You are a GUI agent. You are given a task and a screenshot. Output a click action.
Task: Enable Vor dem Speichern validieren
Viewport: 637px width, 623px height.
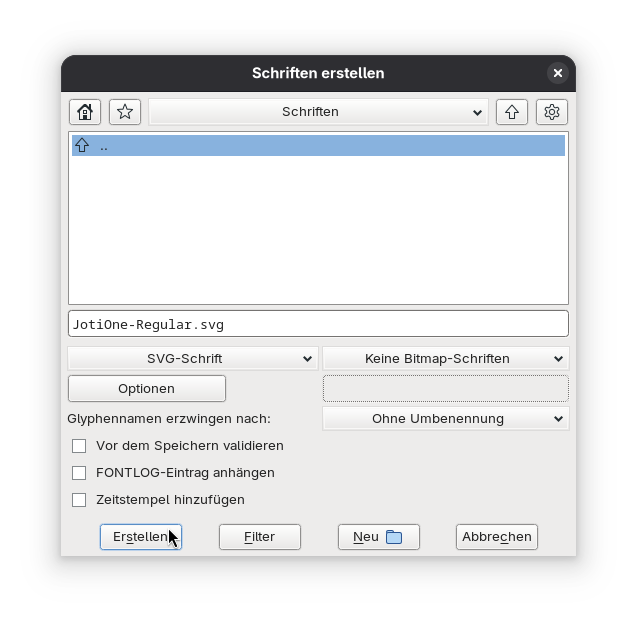(x=79, y=446)
